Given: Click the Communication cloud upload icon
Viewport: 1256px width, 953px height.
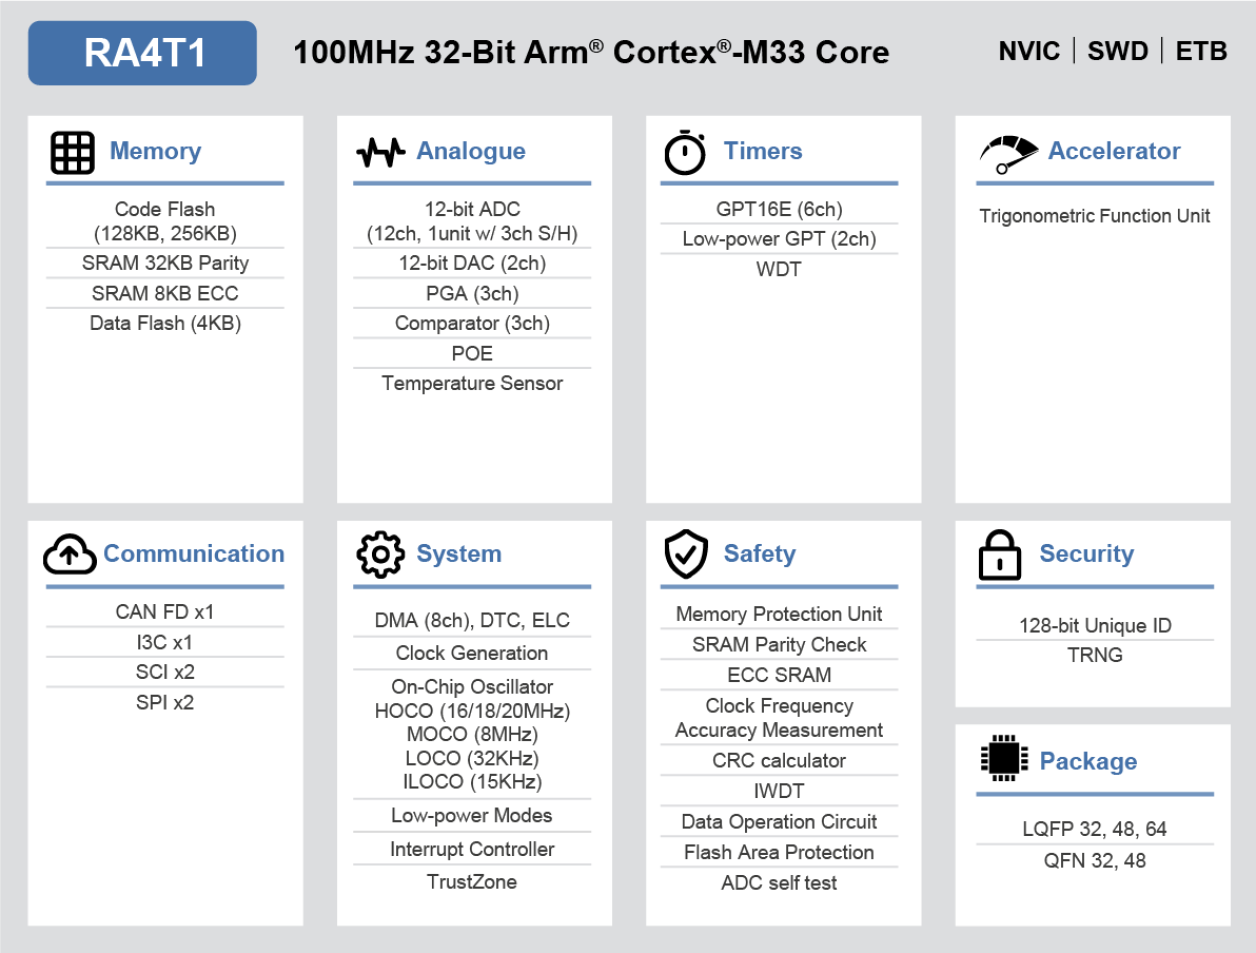Looking at the screenshot, I should (69, 554).
